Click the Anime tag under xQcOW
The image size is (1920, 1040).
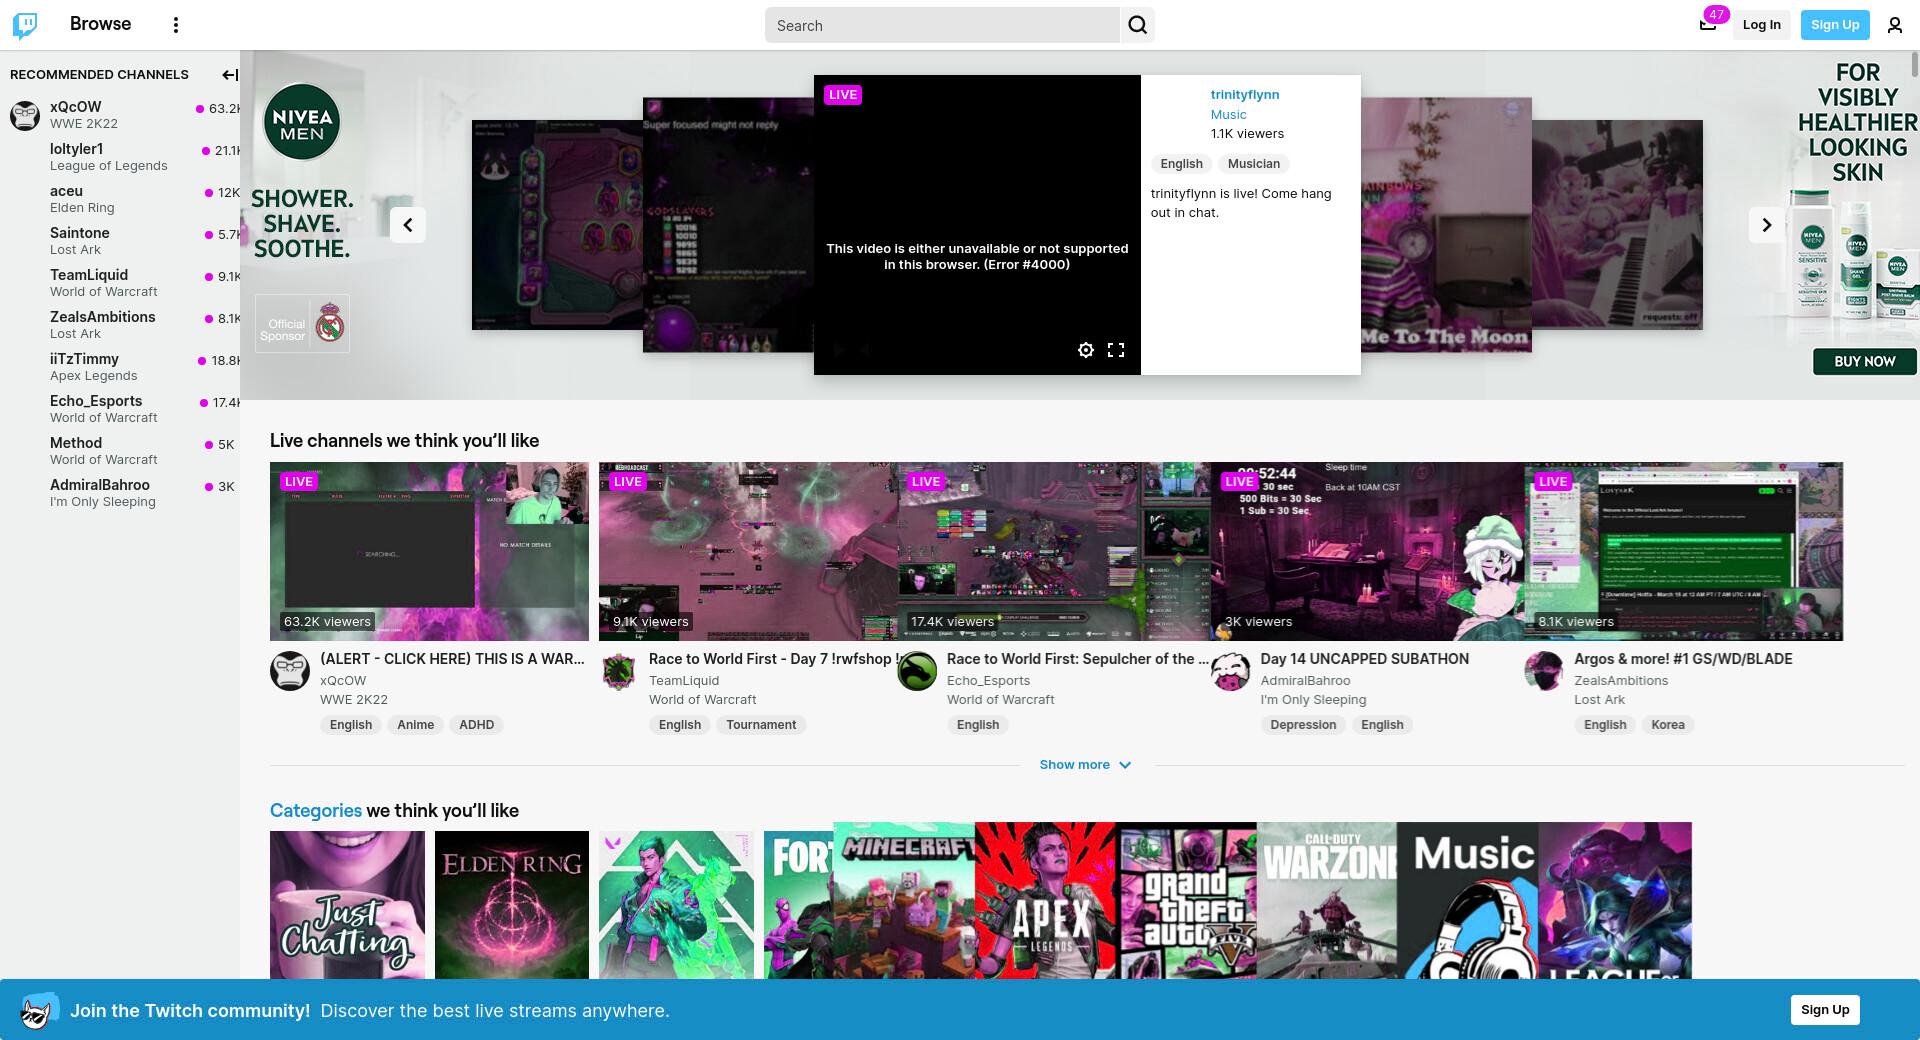point(415,725)
